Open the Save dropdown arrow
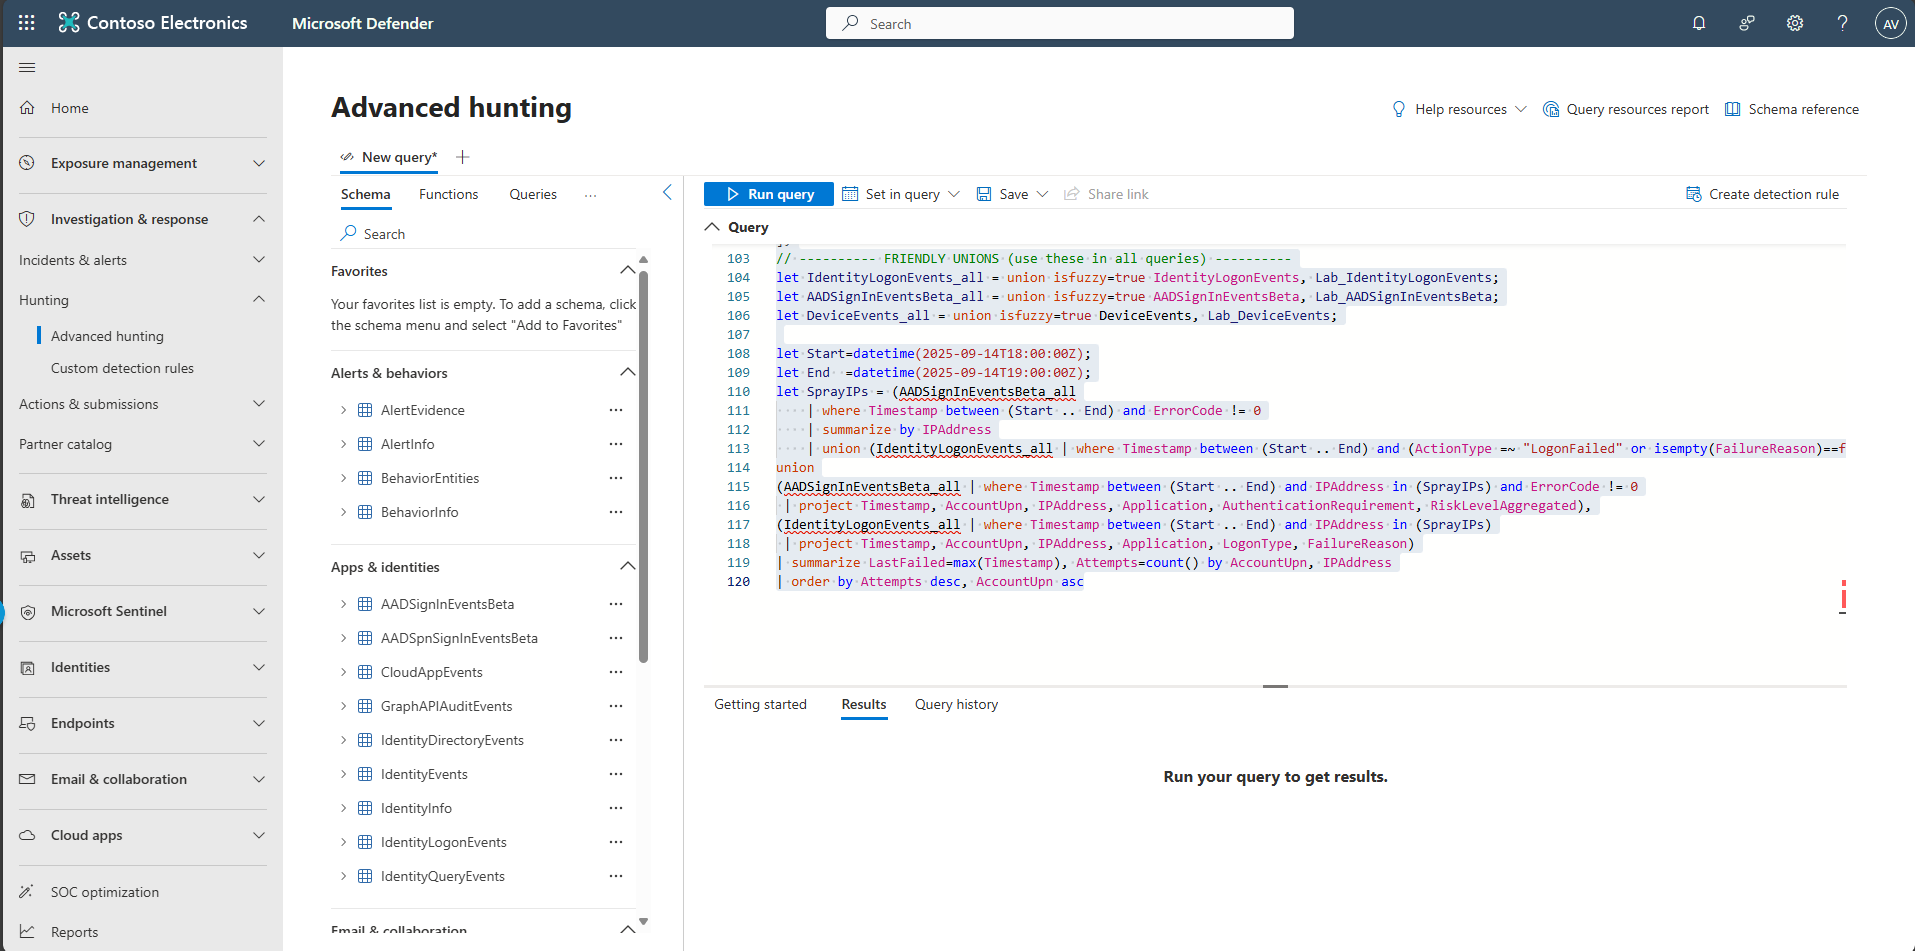1915x951 pixels. [x=1042, y=194]
